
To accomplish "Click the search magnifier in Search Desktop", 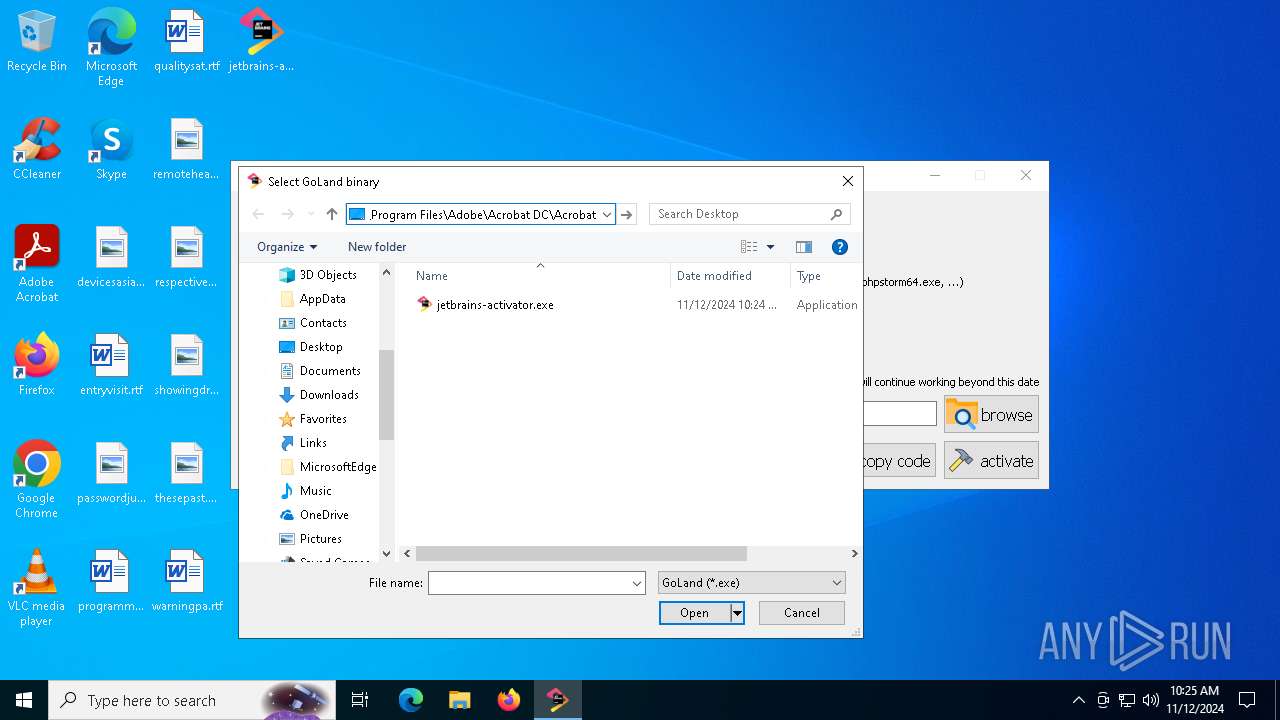I will click(x=837, y=214).
